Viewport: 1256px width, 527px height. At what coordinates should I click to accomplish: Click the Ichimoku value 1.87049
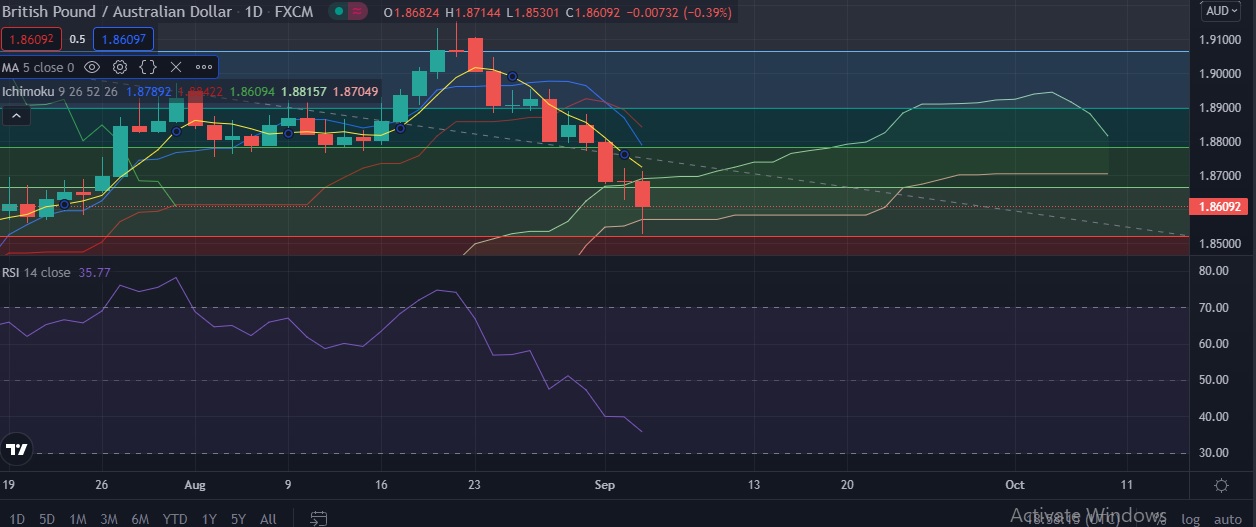pyautogui.click(x=355, y=91)
